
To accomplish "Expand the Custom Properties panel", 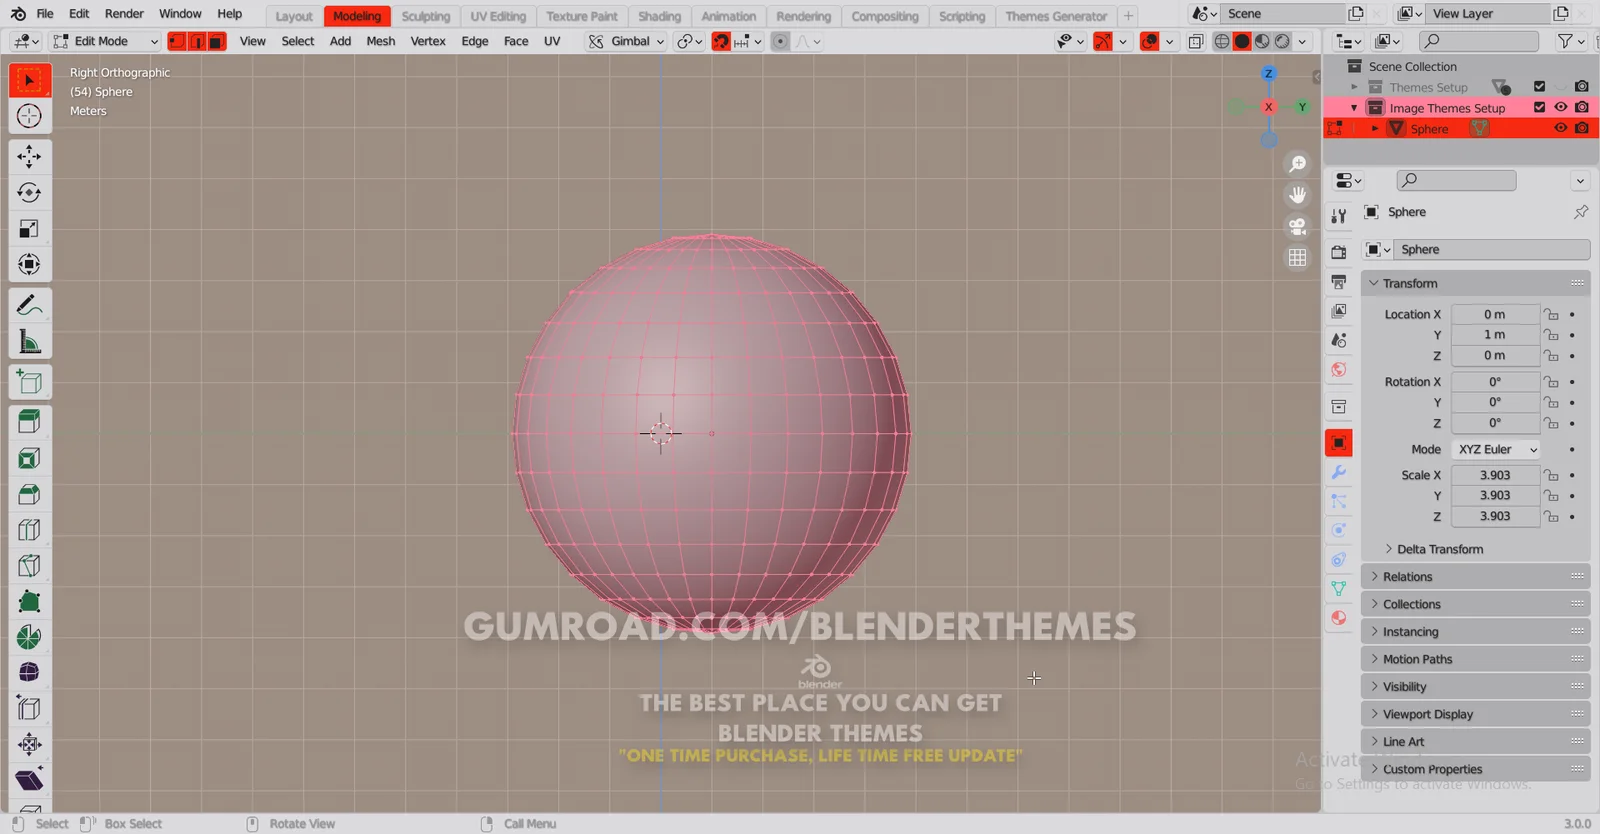I will pyautogui.click(x=1475, y=769).
